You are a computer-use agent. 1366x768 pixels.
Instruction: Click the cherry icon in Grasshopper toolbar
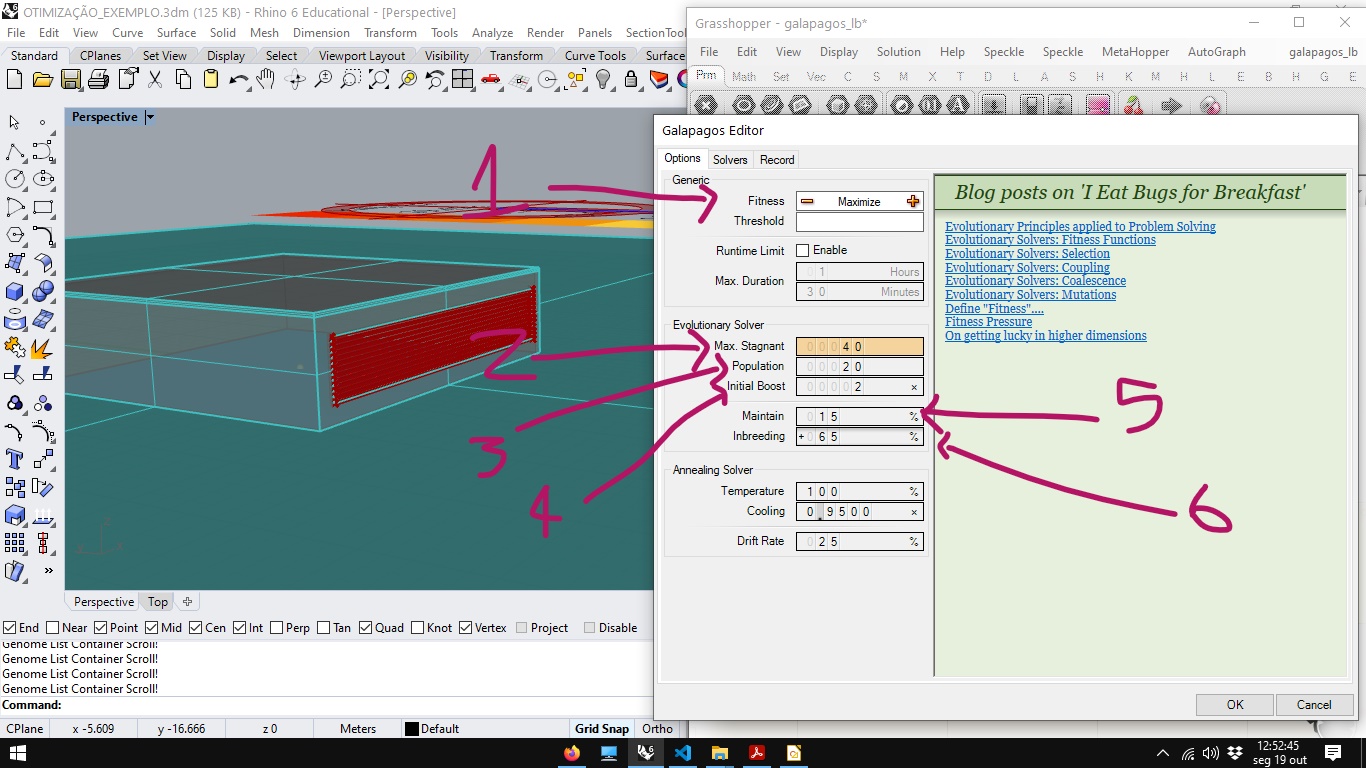[1133, 105]
